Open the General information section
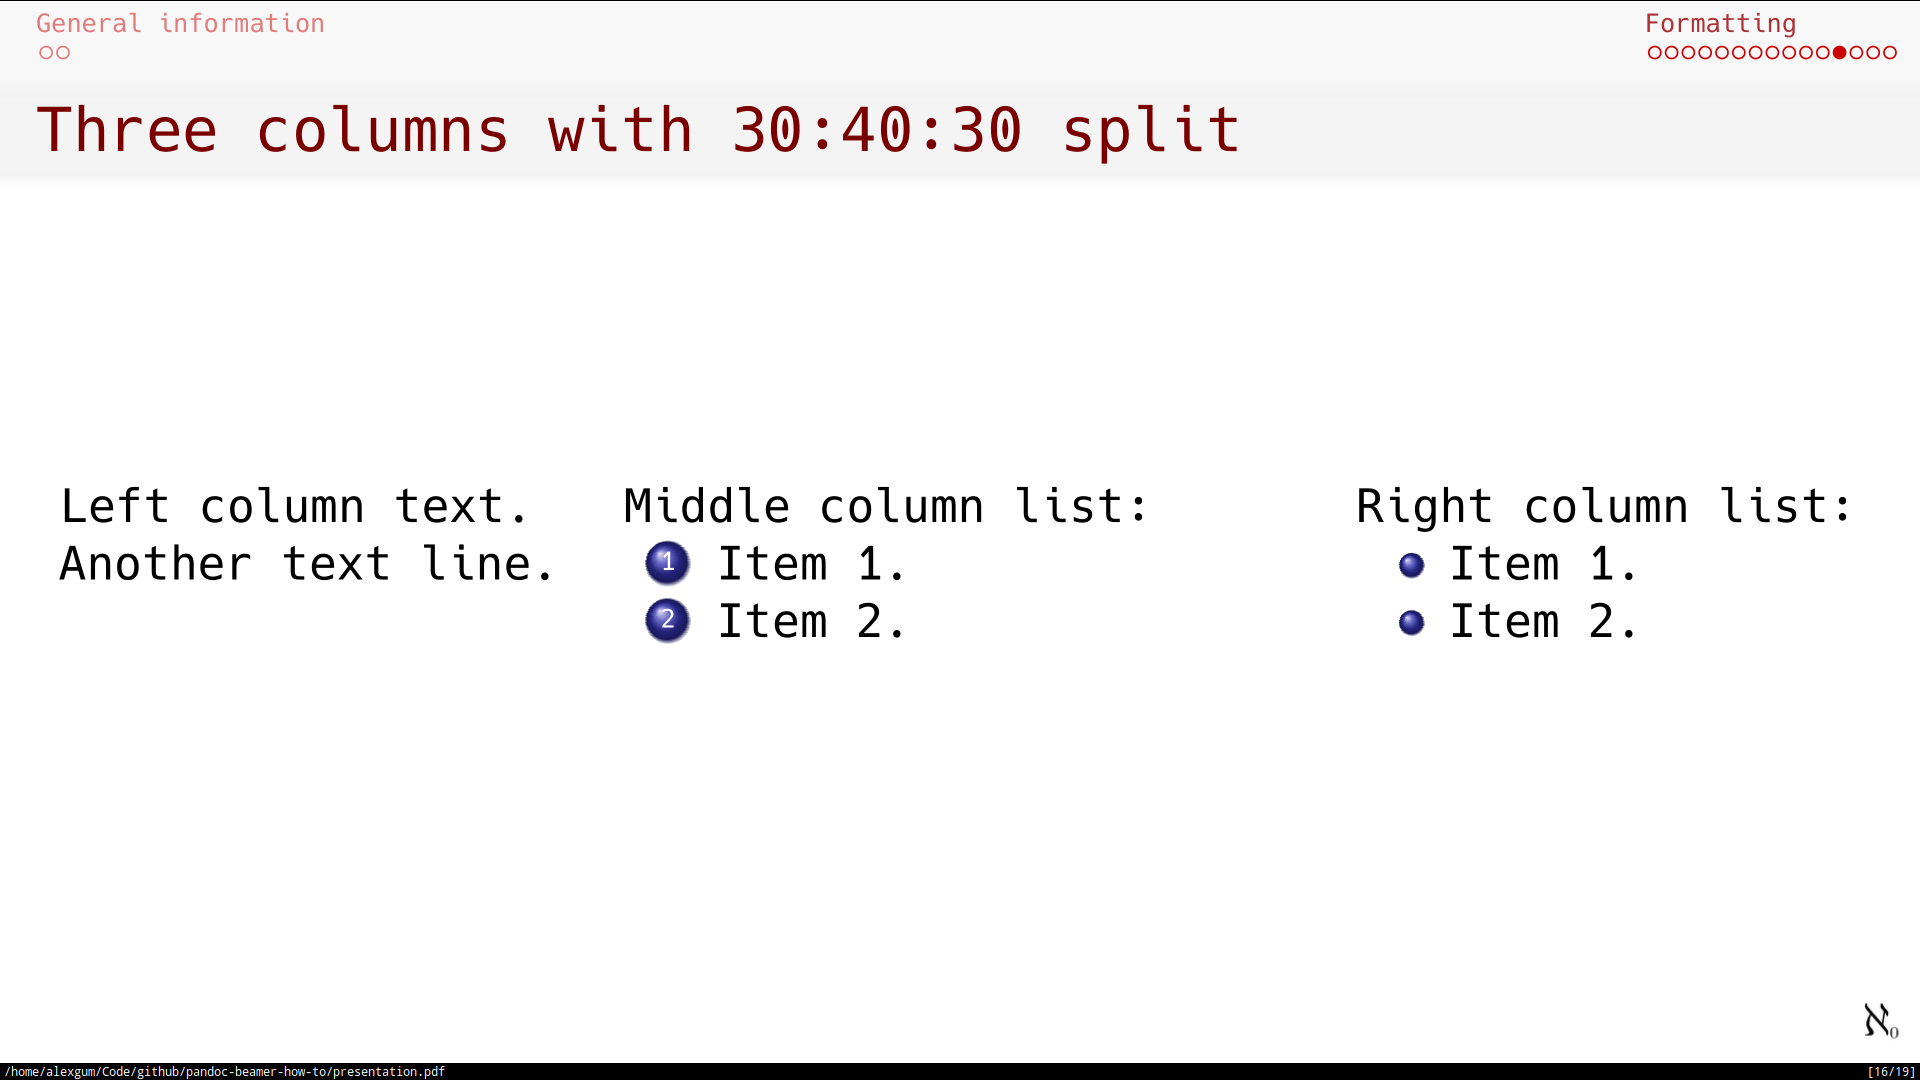The image size is (1920, 1080). [179, 22]
